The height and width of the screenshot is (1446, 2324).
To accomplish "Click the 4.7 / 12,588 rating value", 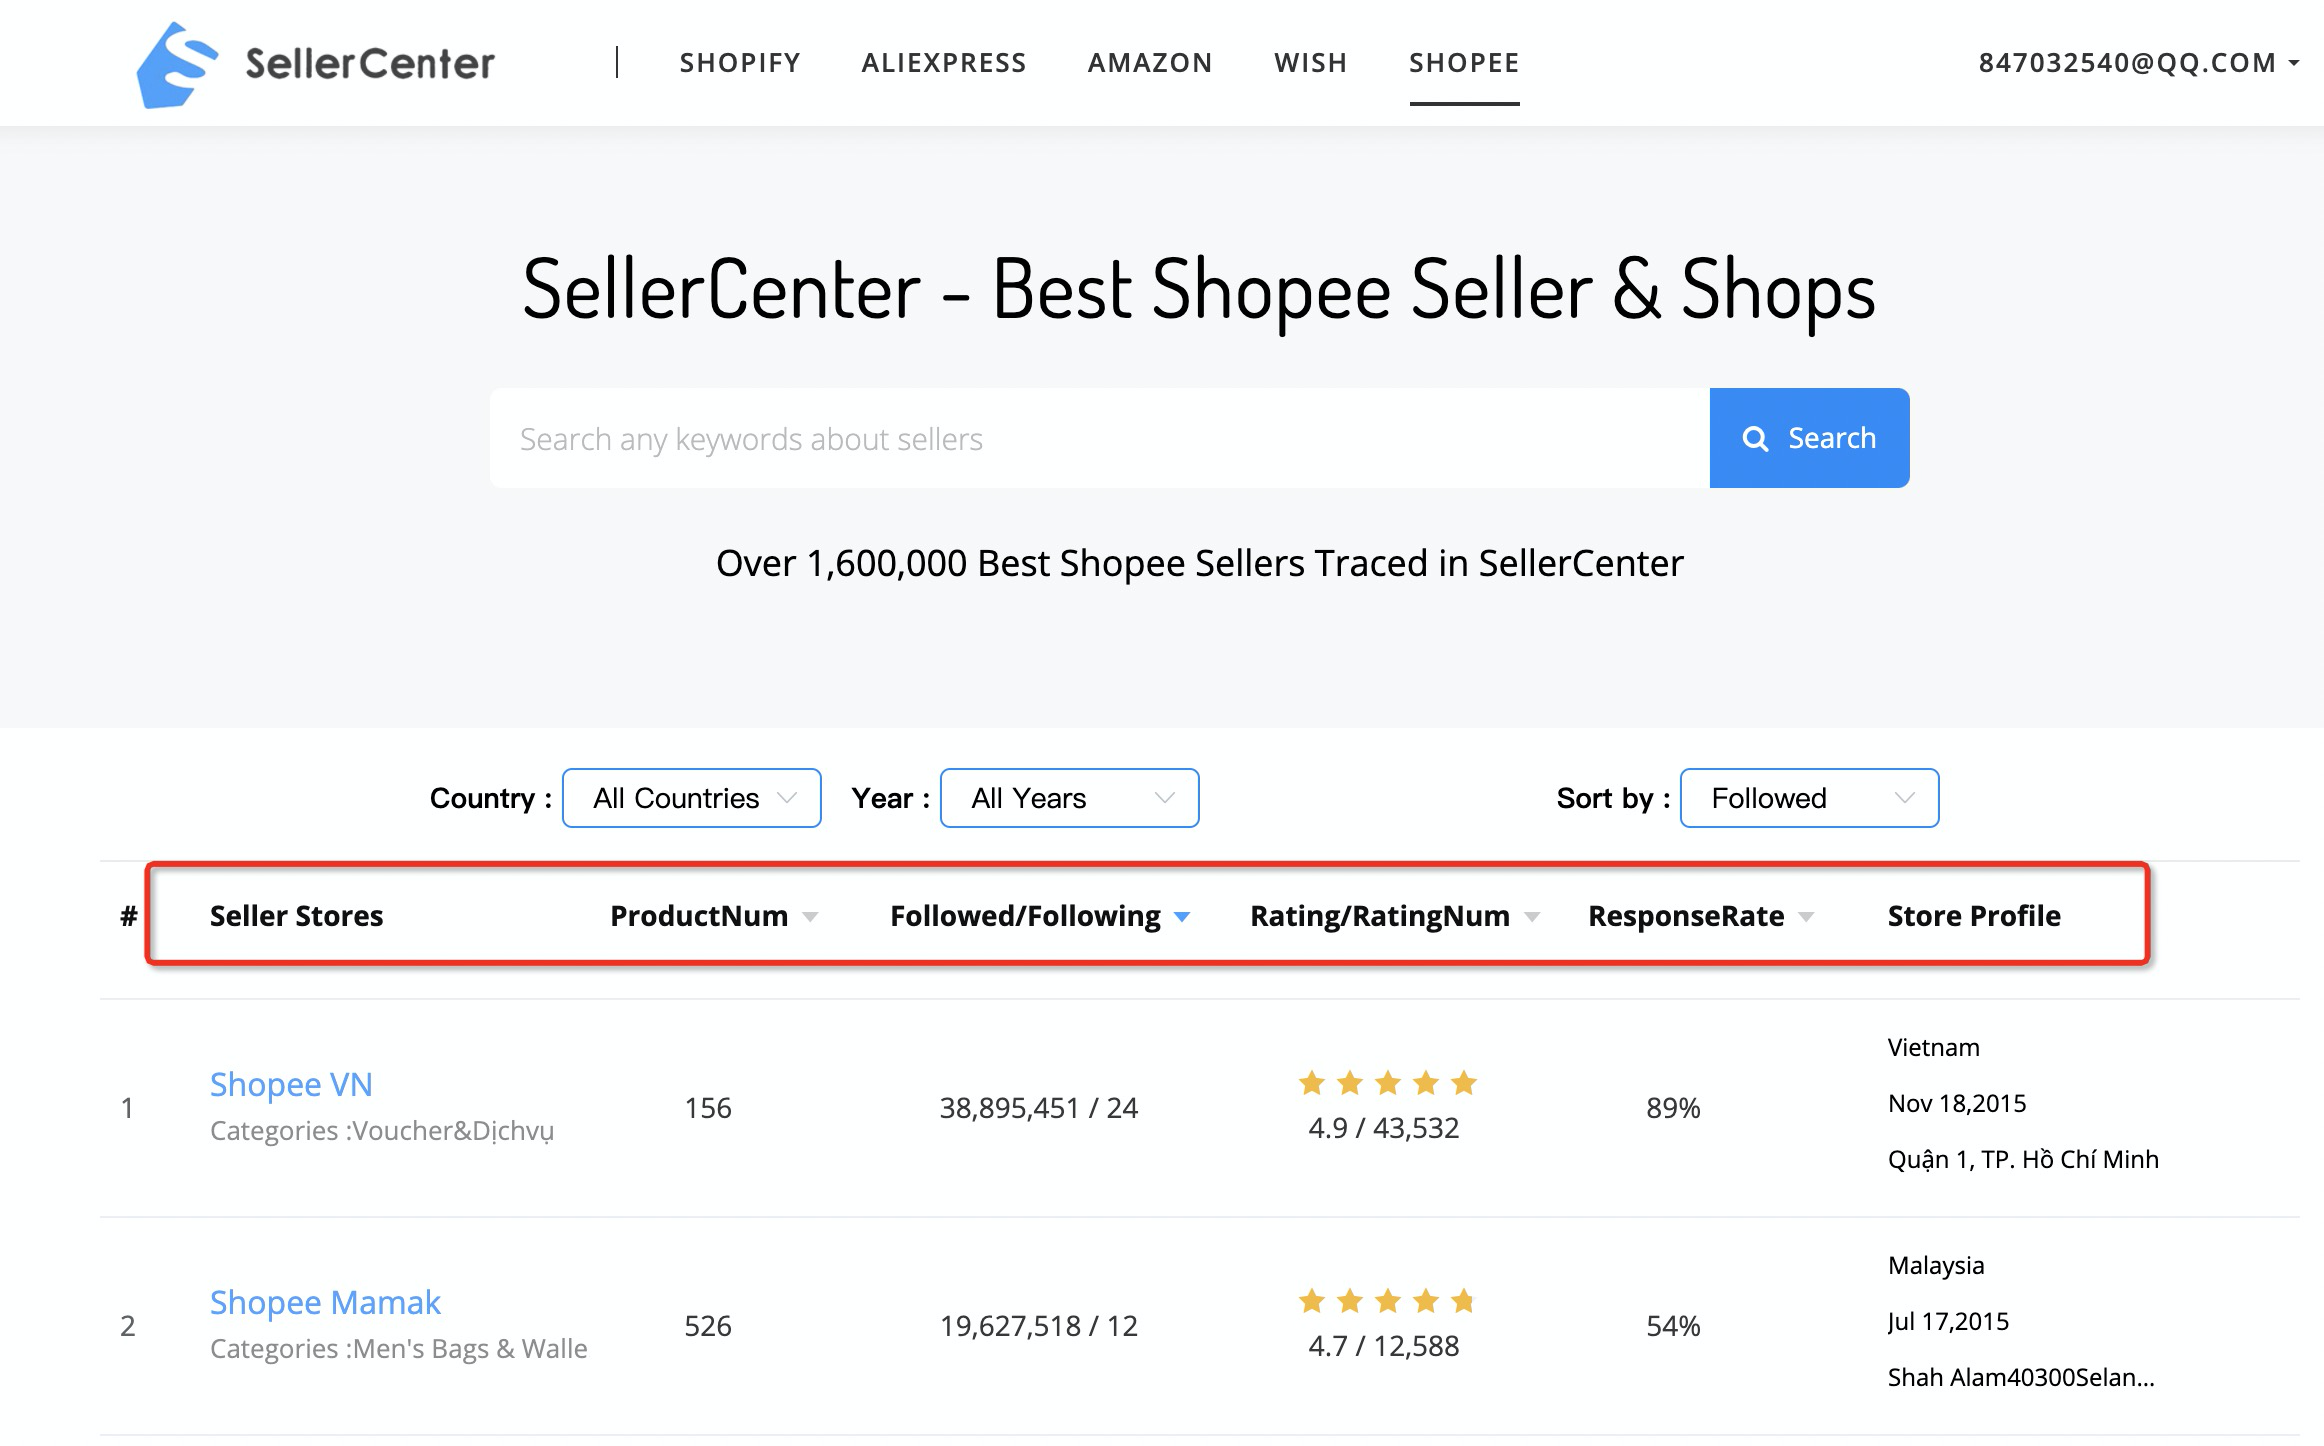I will click(x=1384, y=1346).
